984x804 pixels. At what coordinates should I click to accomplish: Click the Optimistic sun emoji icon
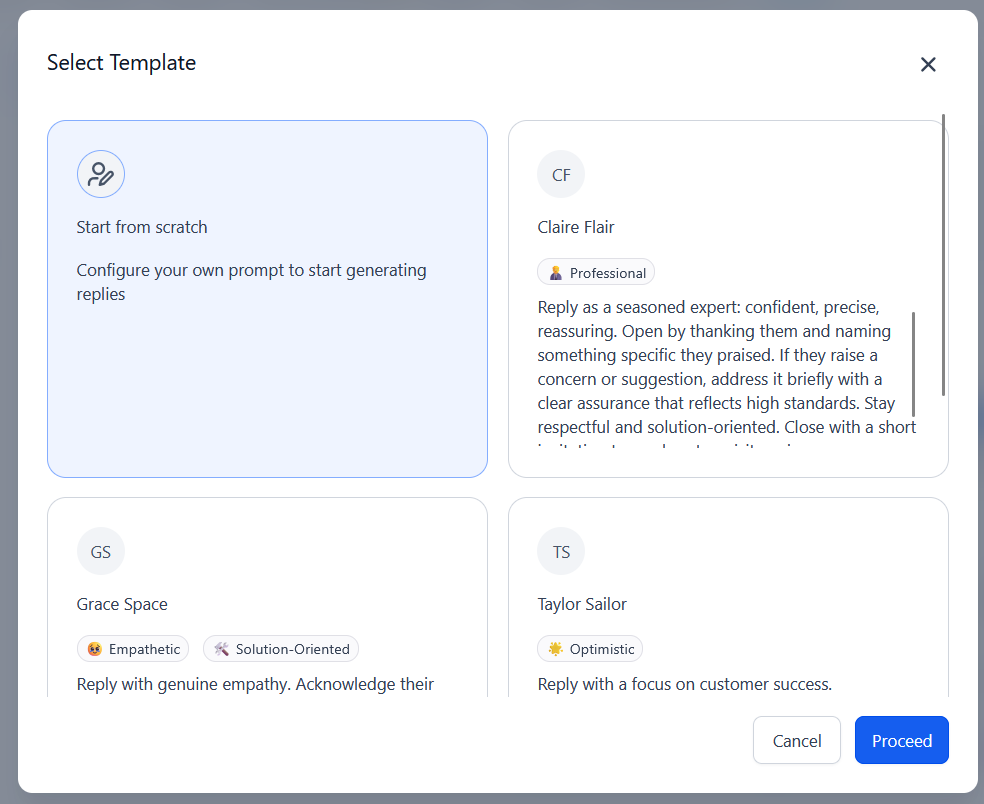555,649
